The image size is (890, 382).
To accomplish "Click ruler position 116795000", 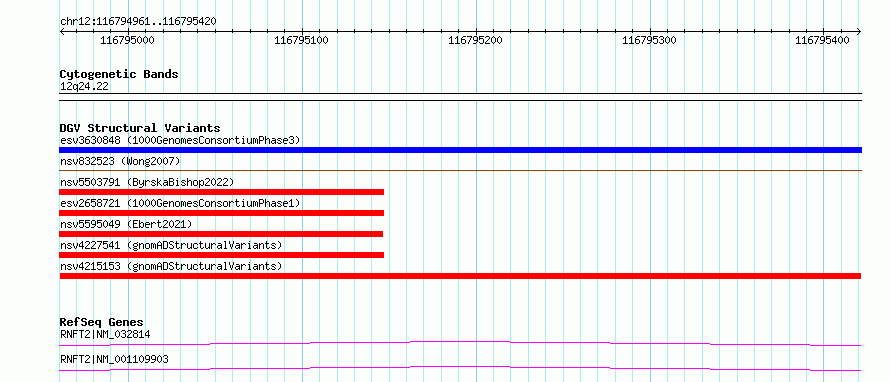I will tap(127, 40).
